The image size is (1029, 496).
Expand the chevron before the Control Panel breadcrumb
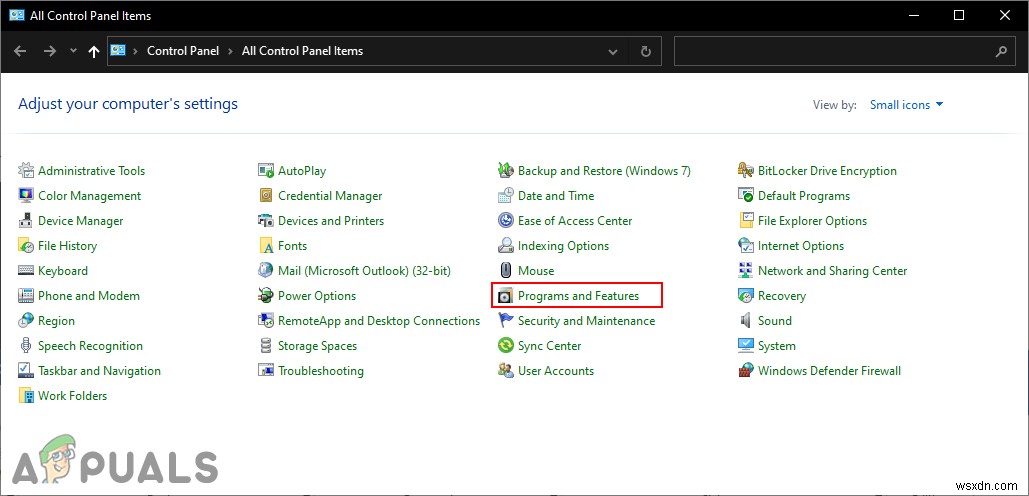pyautogui.click(x=136, y=51)
